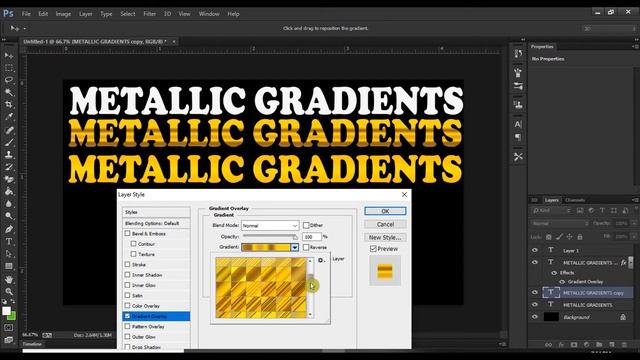The width and height of the screenshot is (640, 360).
Task: Open the layer blend mode Normal dropdown
Action: point(560,223)
